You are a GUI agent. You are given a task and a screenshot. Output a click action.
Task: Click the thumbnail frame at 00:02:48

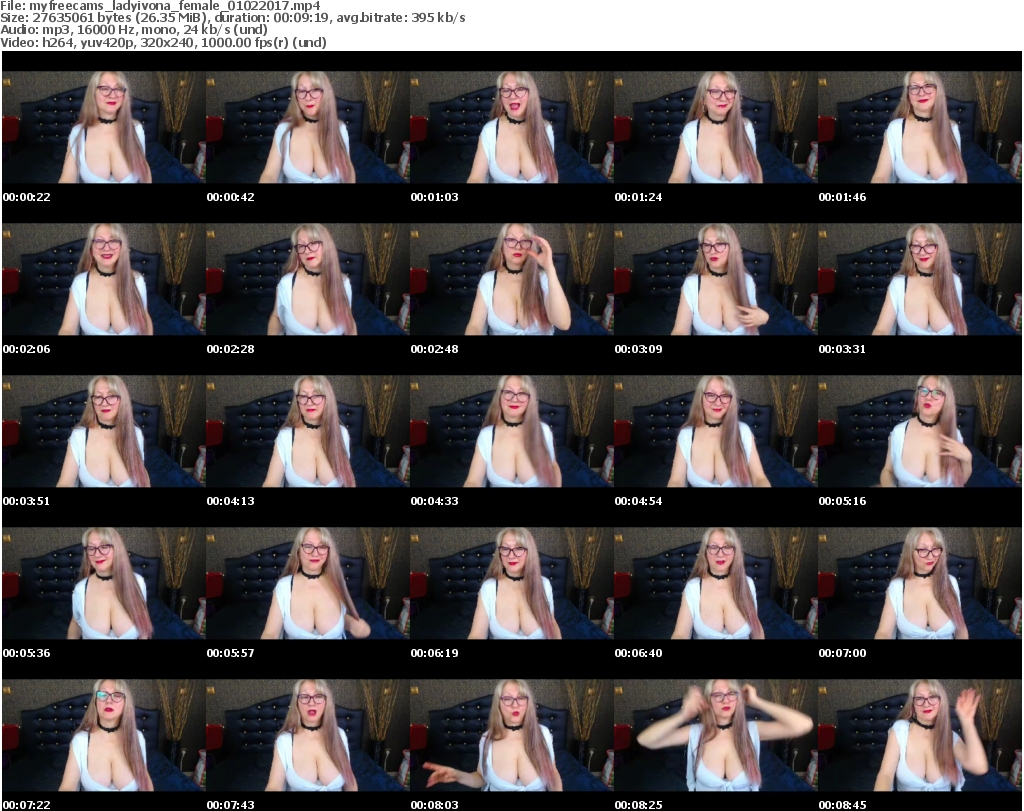511,279
